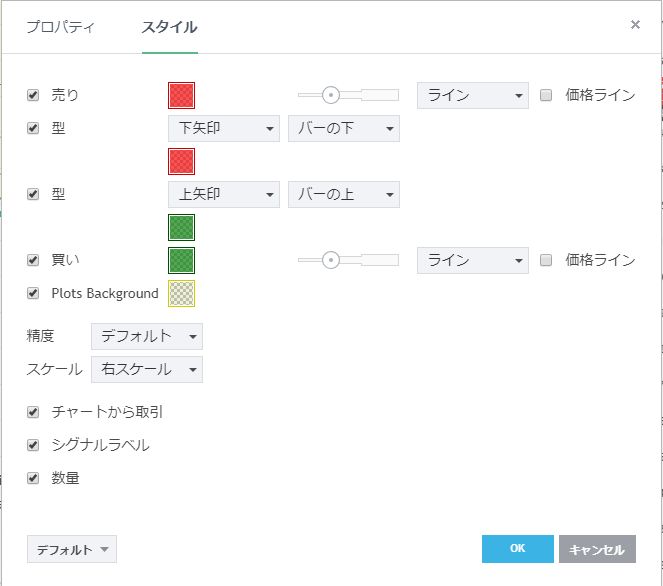Toggle the チャートから取引 checkbox
Image resolution: width=663 pixels, height=586 pixels.
[33, 411]
